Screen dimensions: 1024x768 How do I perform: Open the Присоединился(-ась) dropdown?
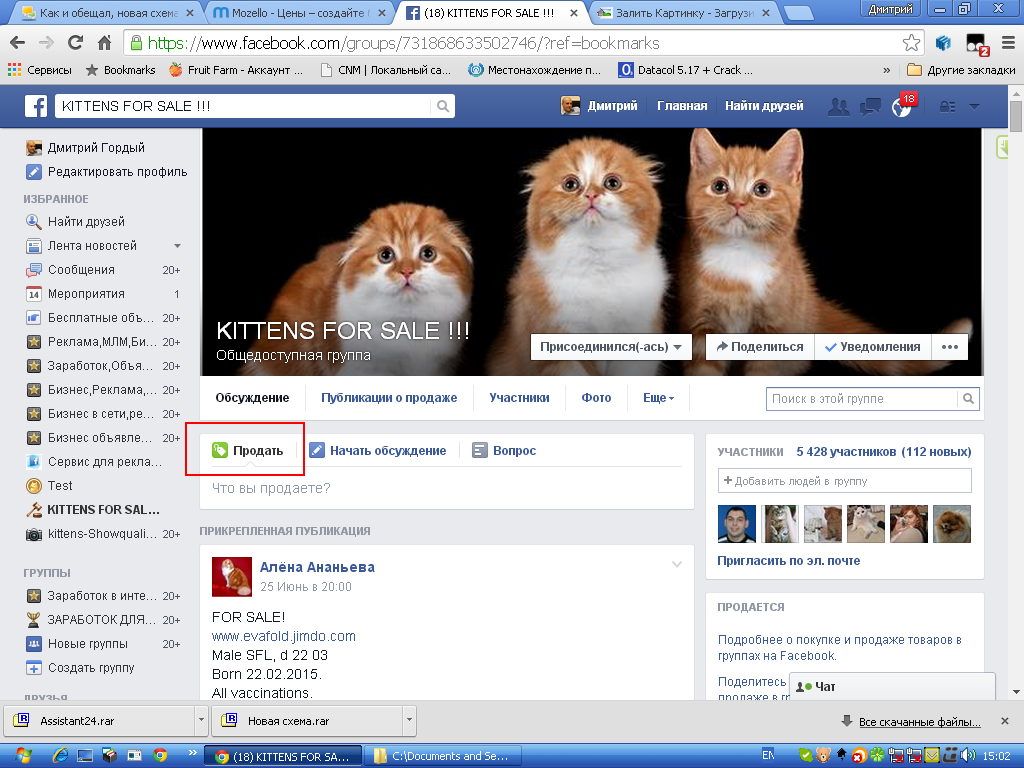click(x=611, y=347)
